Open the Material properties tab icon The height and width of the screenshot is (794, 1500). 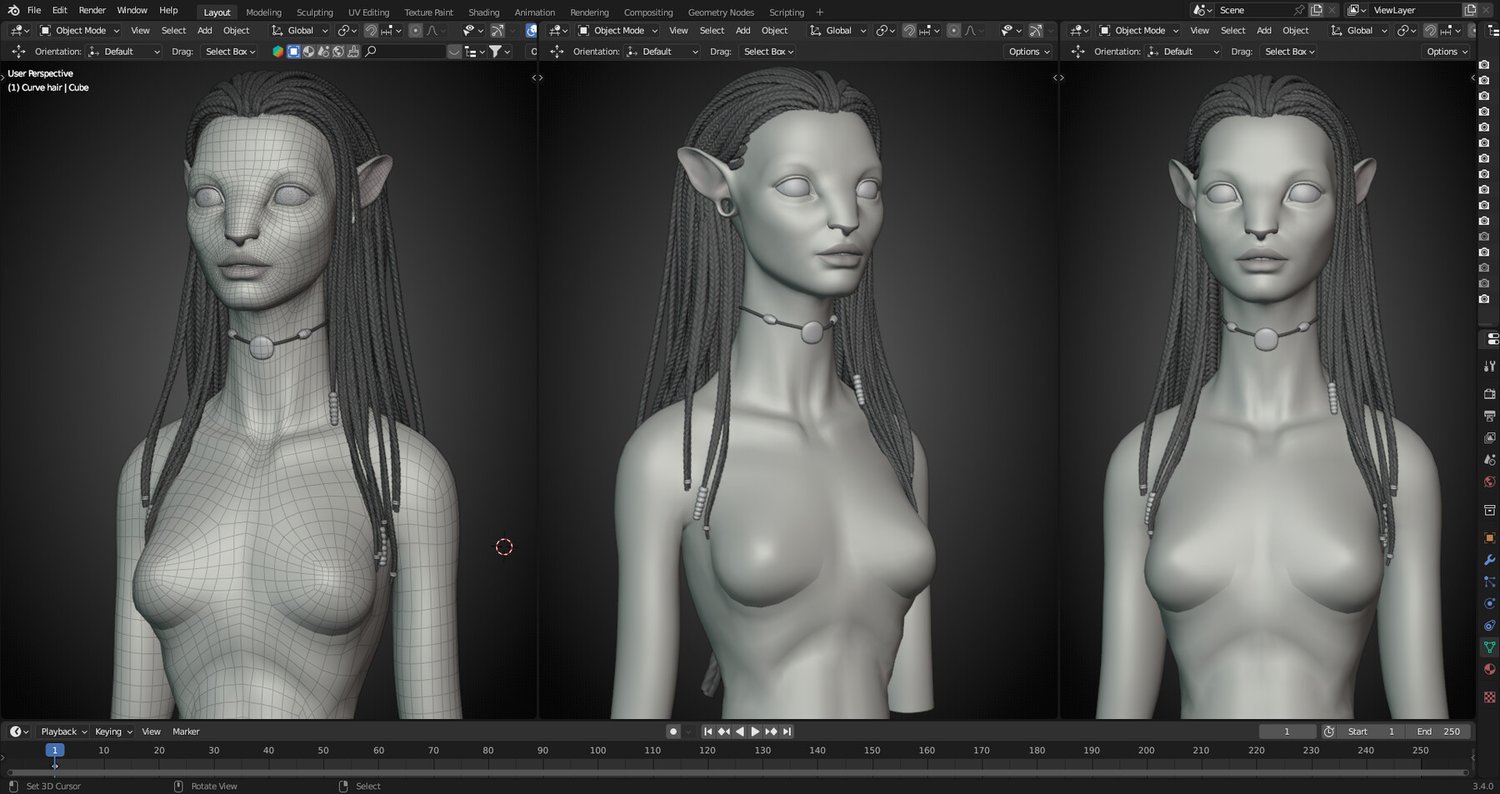pyautogui.click(x=1490, y=670)
